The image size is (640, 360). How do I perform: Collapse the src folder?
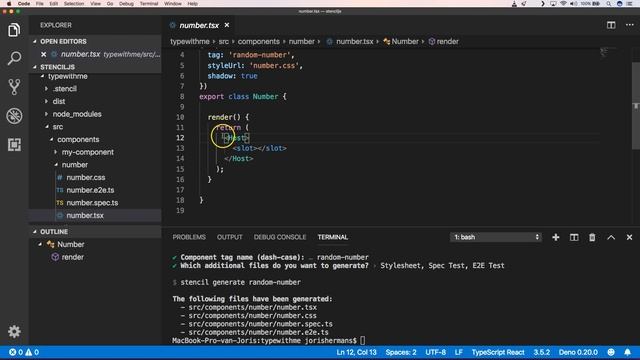[x=58, y=127]
